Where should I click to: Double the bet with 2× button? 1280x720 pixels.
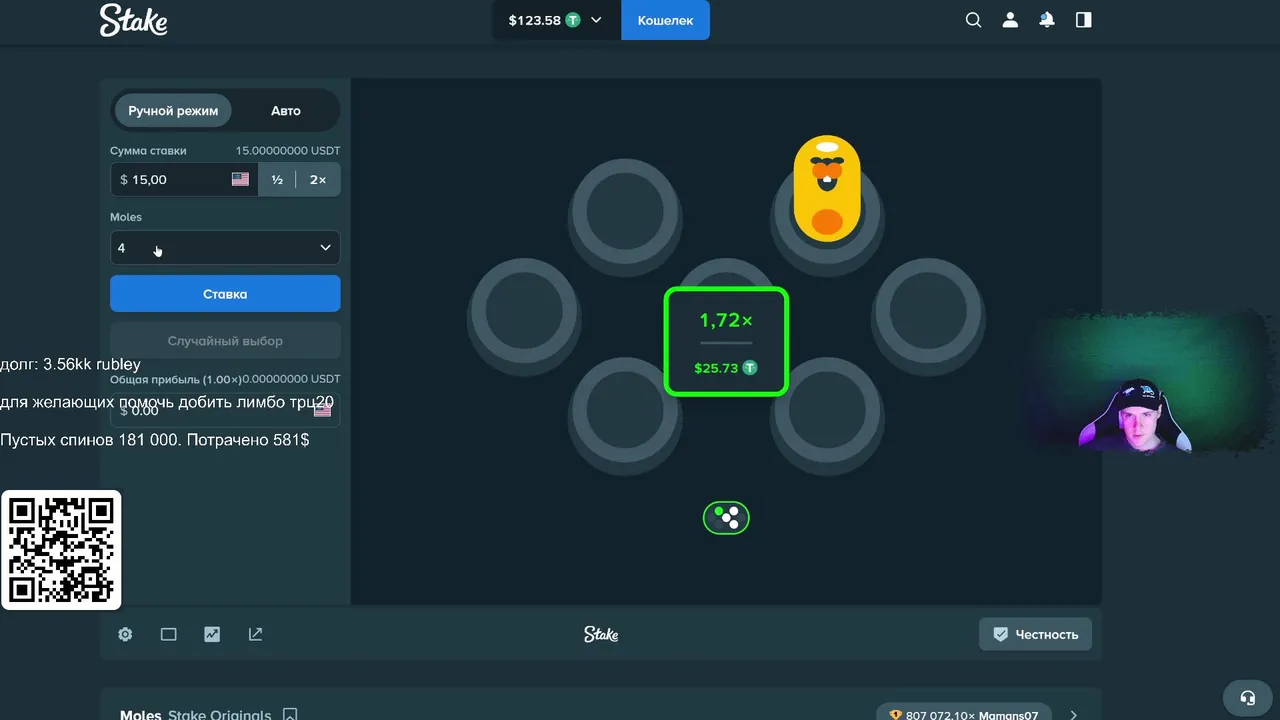point(318,180)
